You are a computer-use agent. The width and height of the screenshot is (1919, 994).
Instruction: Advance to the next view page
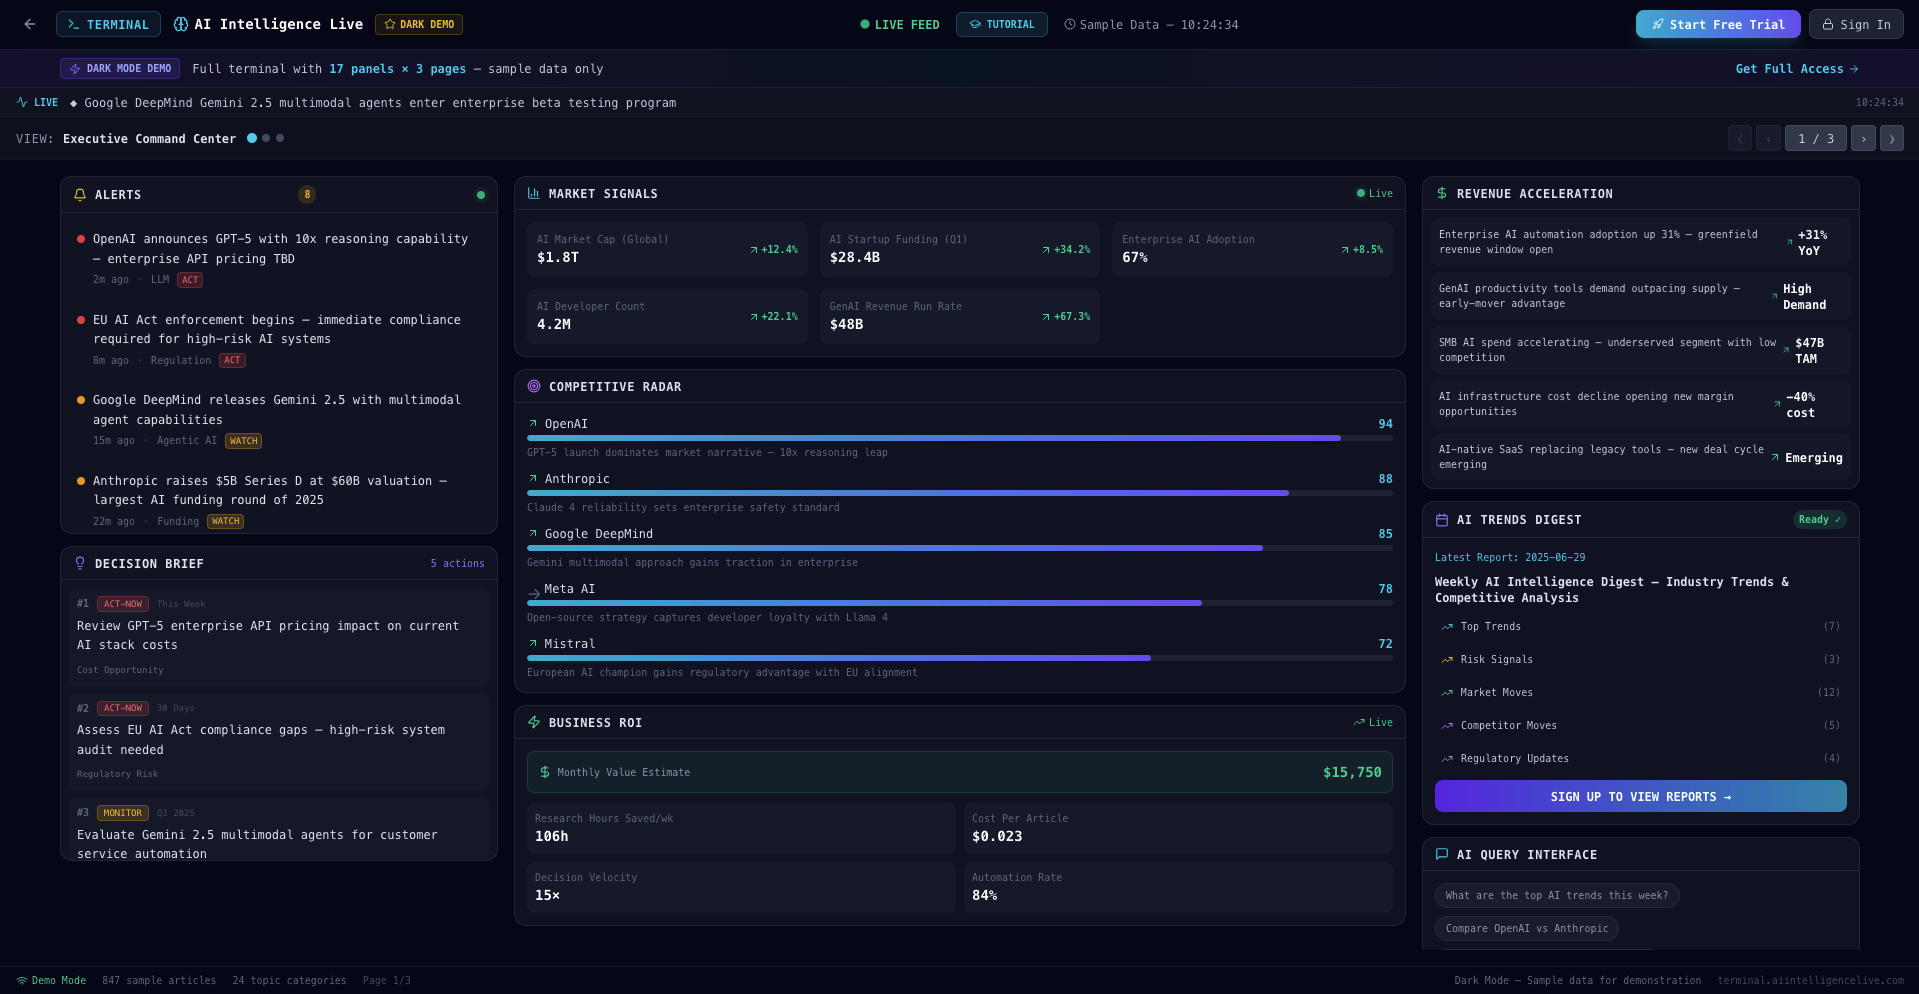(1863, 138)
